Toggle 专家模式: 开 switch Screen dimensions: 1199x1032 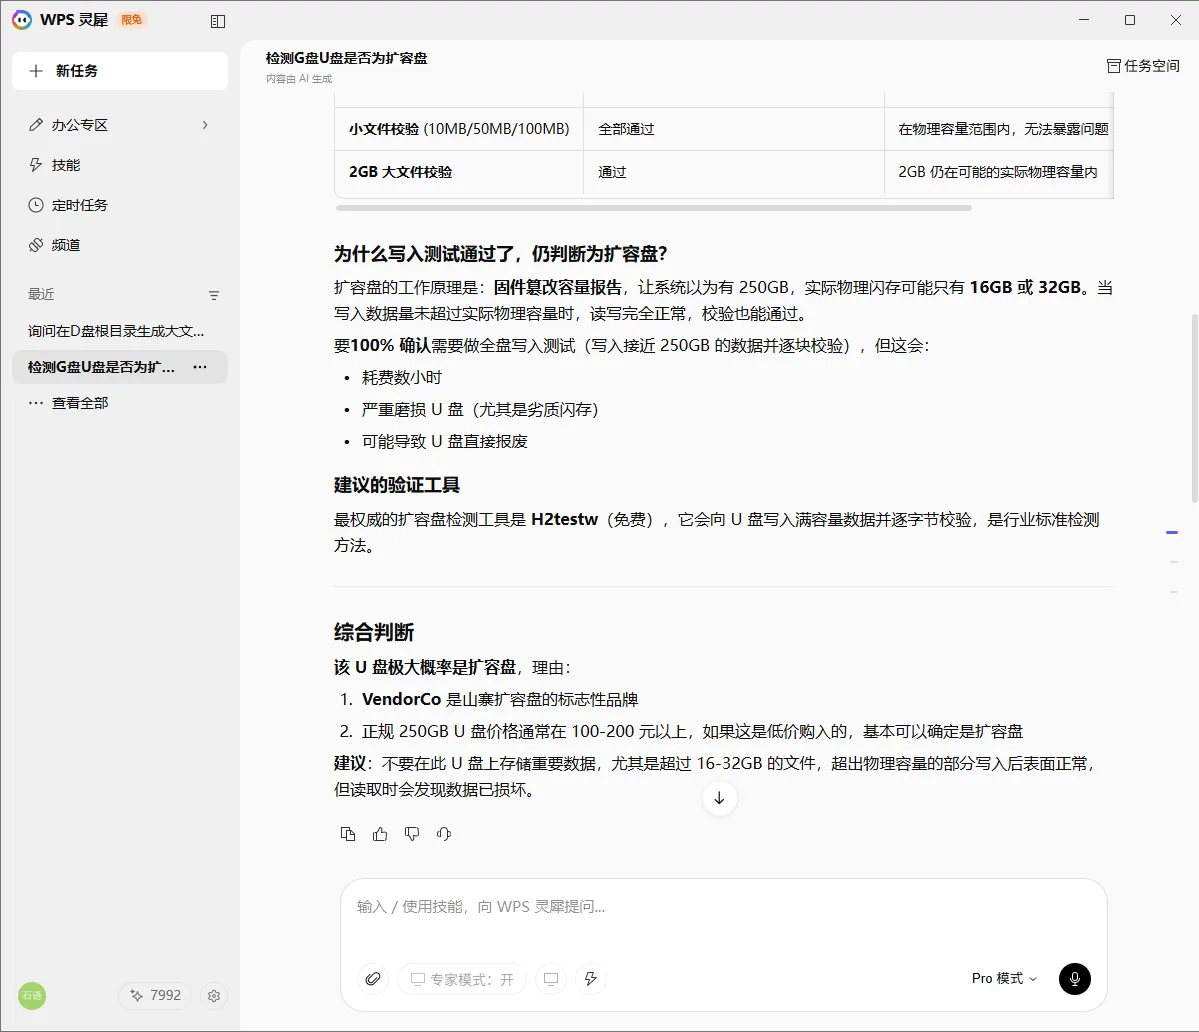462,979
